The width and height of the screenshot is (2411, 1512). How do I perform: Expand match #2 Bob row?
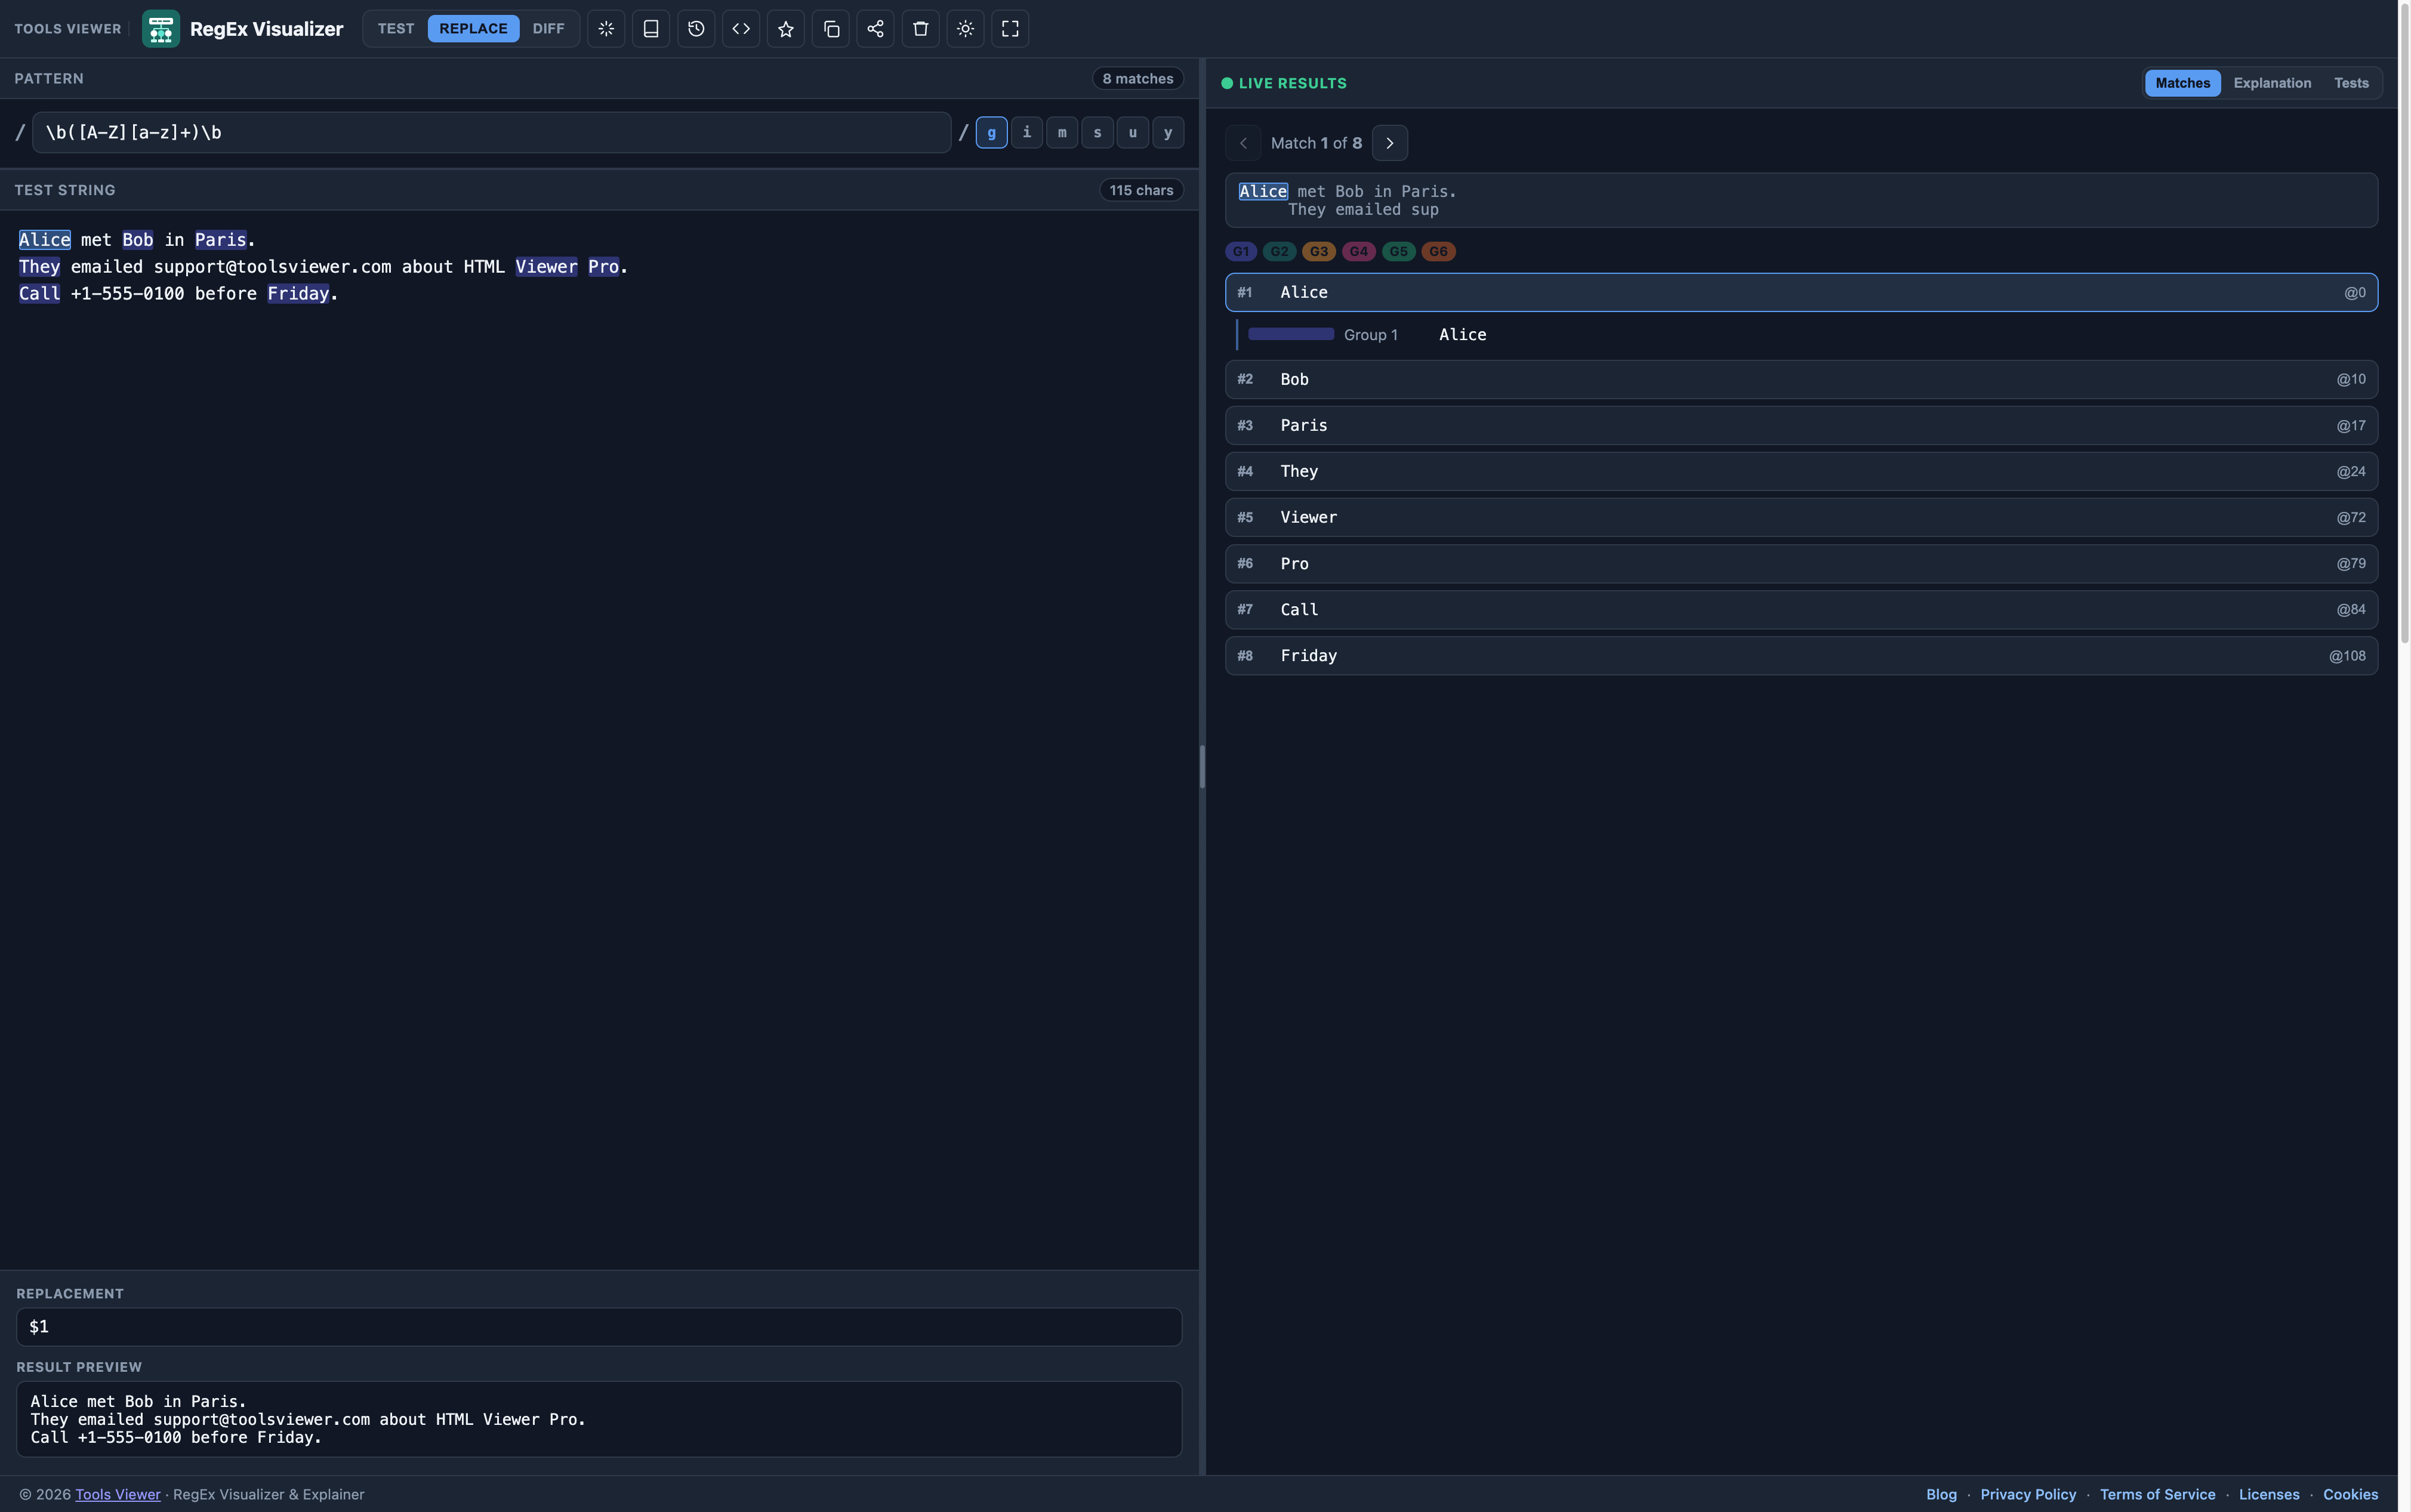(x=1802, y=380)
